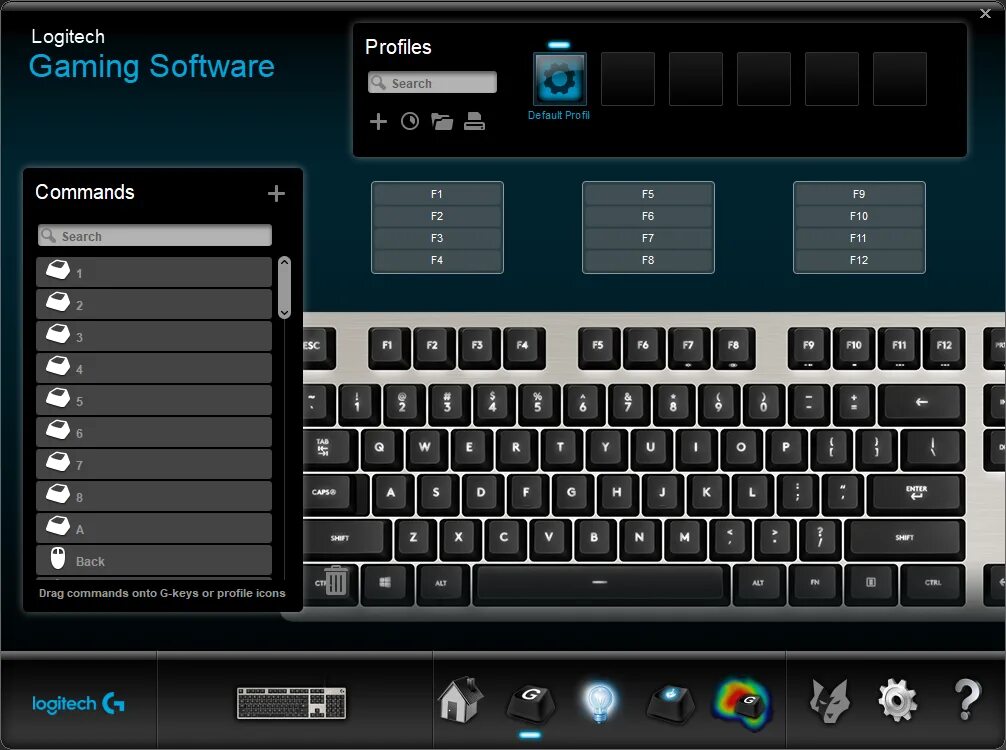Open the Home screen icon
The width and height of the screenshot is (1006, 750).
tap(460, 700)
